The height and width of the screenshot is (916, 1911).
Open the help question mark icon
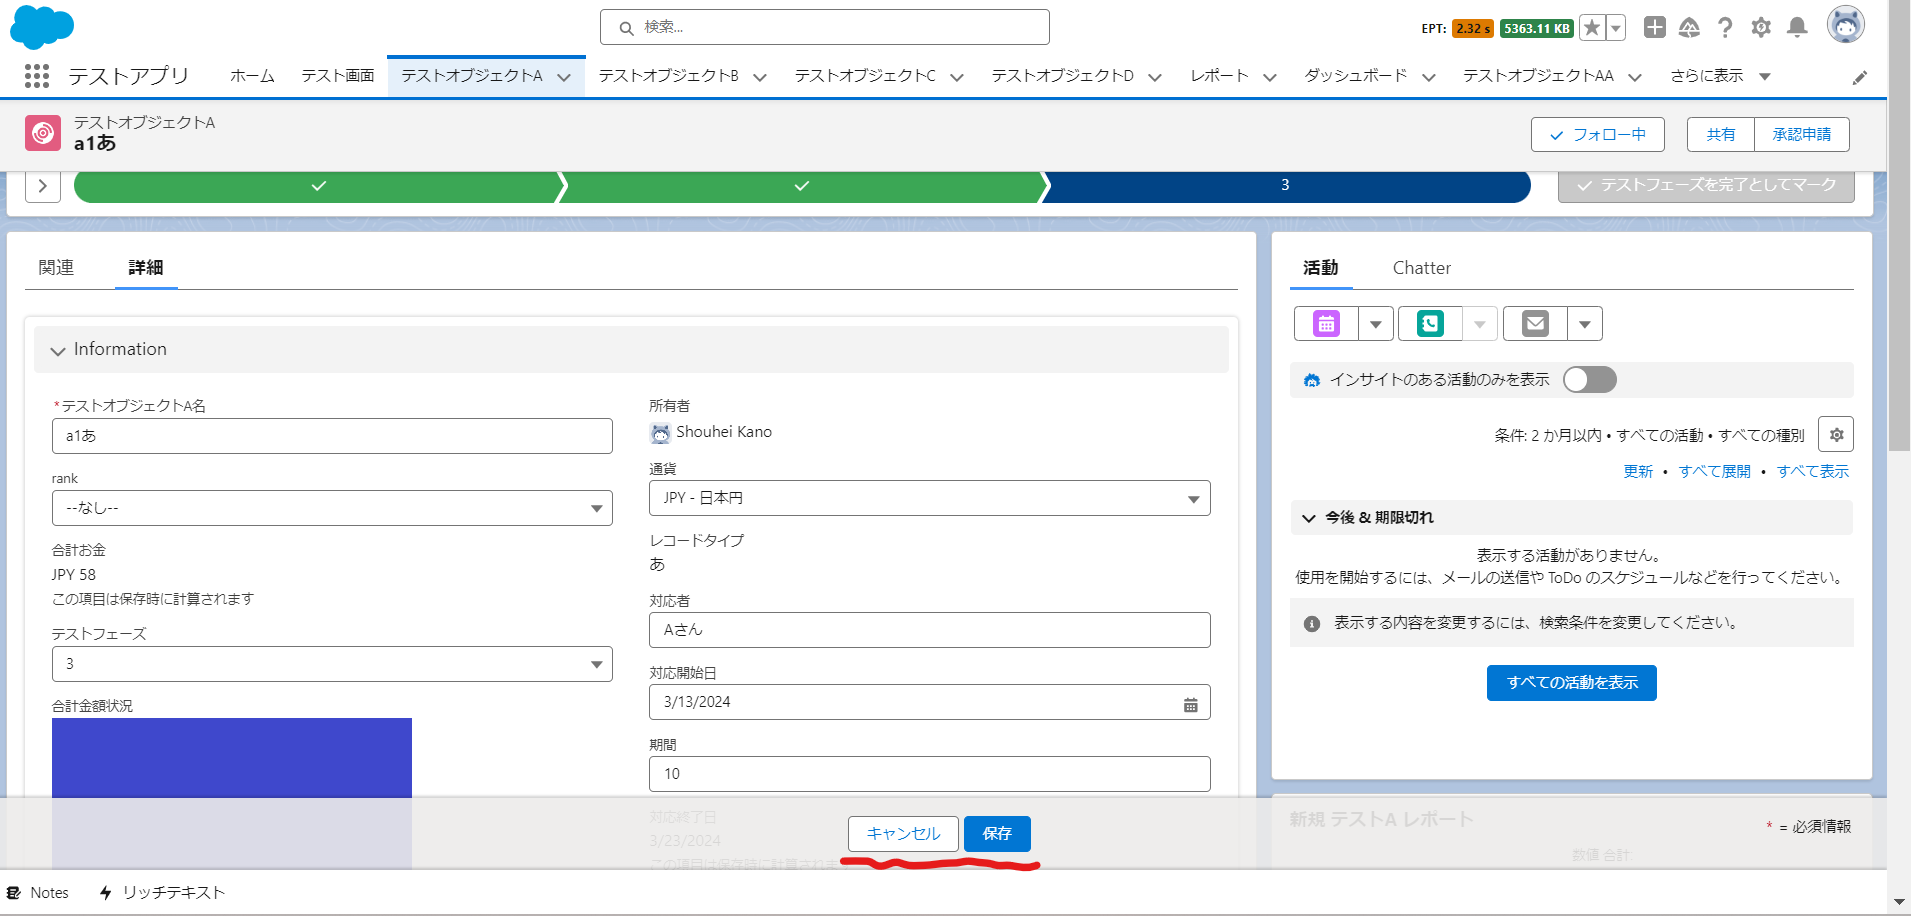pos(1725,28)
